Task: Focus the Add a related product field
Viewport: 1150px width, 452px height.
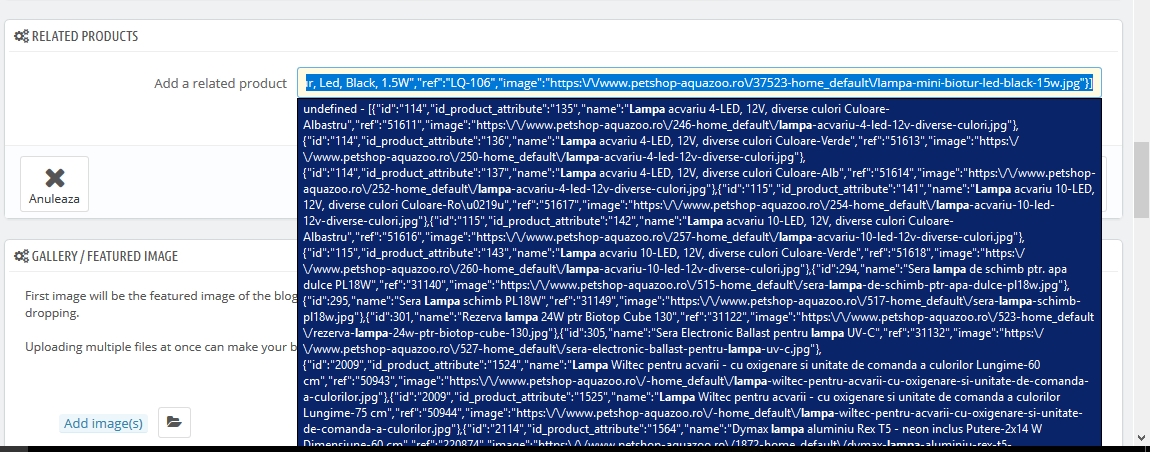Action: (699, 83)
